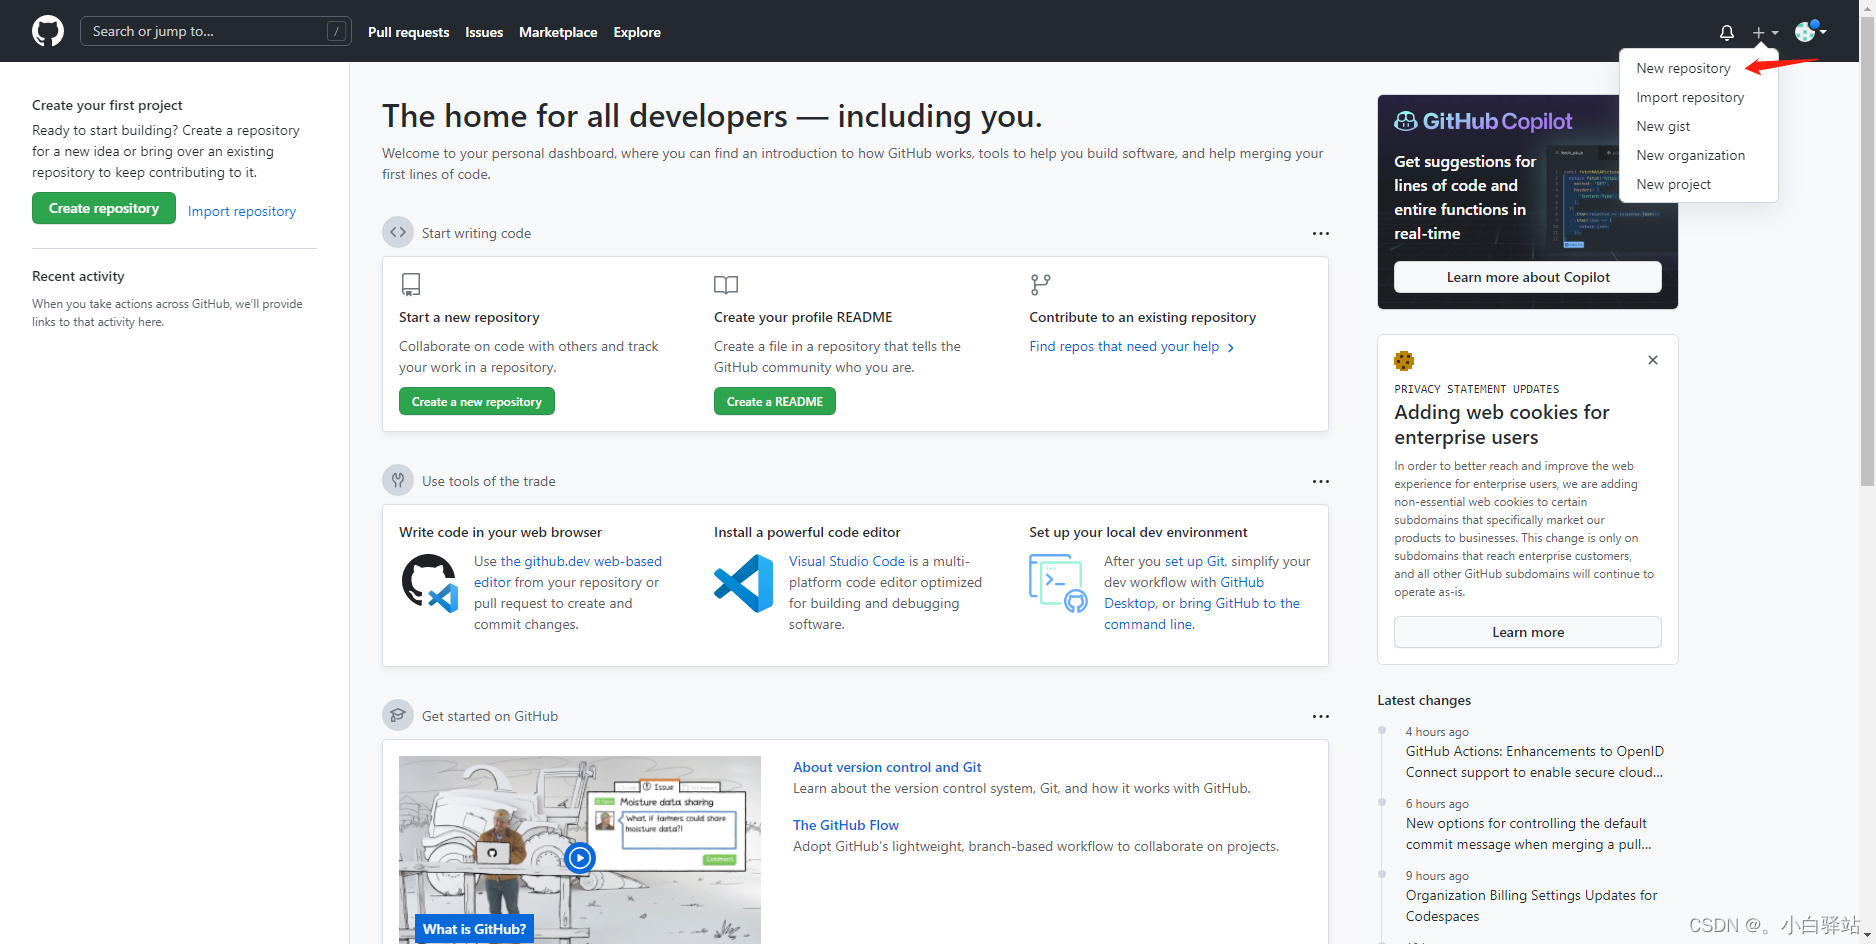Dismiss the Adding web cookies banner

coord(1652,360)
